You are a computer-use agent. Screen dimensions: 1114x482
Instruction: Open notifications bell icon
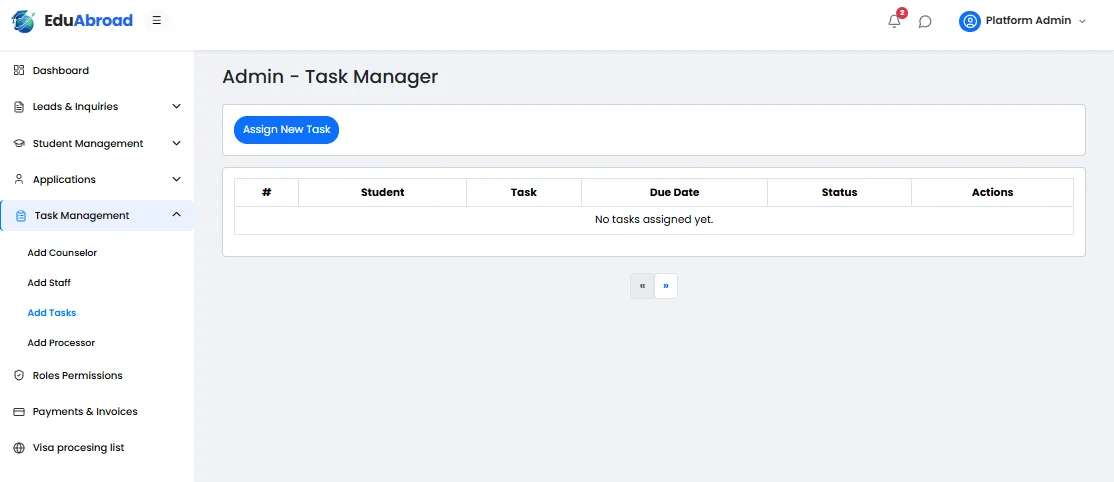point(894,21)
